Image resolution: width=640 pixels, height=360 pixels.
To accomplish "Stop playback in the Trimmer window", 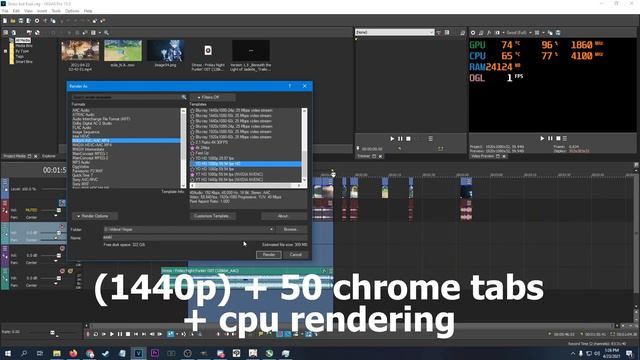I will 408,139.
